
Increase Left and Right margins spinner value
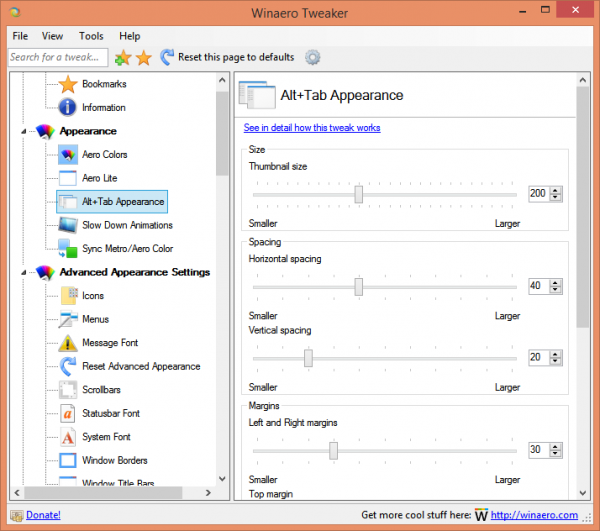[555, 446]
